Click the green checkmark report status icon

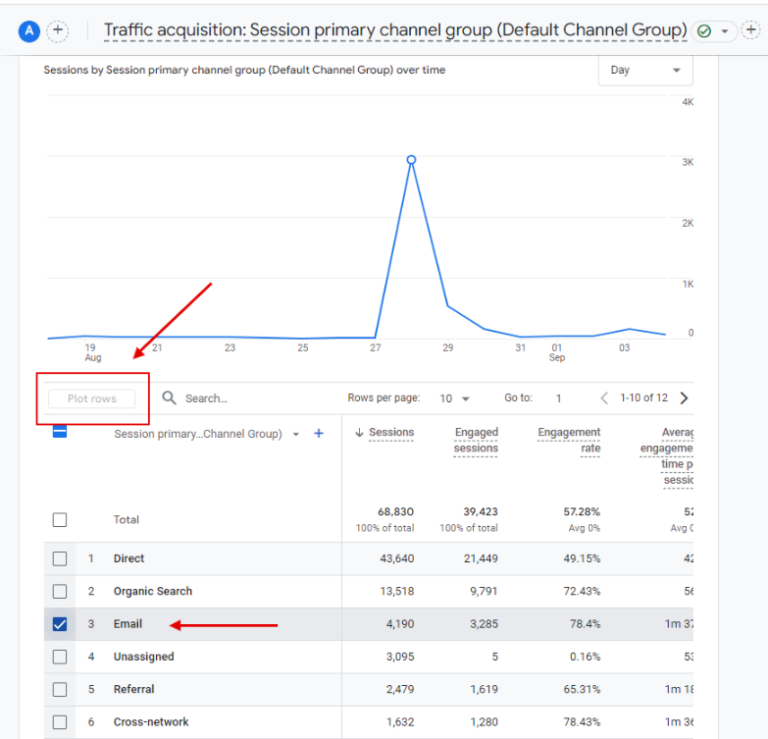point(704,31)
